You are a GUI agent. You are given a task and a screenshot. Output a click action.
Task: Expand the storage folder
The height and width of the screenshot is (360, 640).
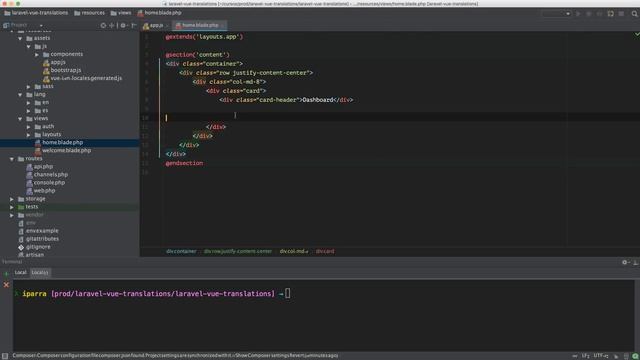[x=12, y=199]
